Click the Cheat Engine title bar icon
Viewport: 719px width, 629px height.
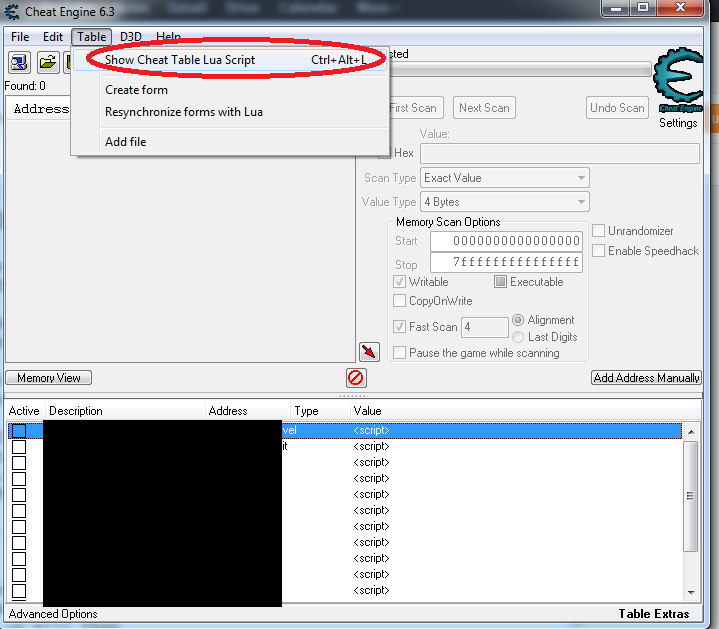pos(12,11)
